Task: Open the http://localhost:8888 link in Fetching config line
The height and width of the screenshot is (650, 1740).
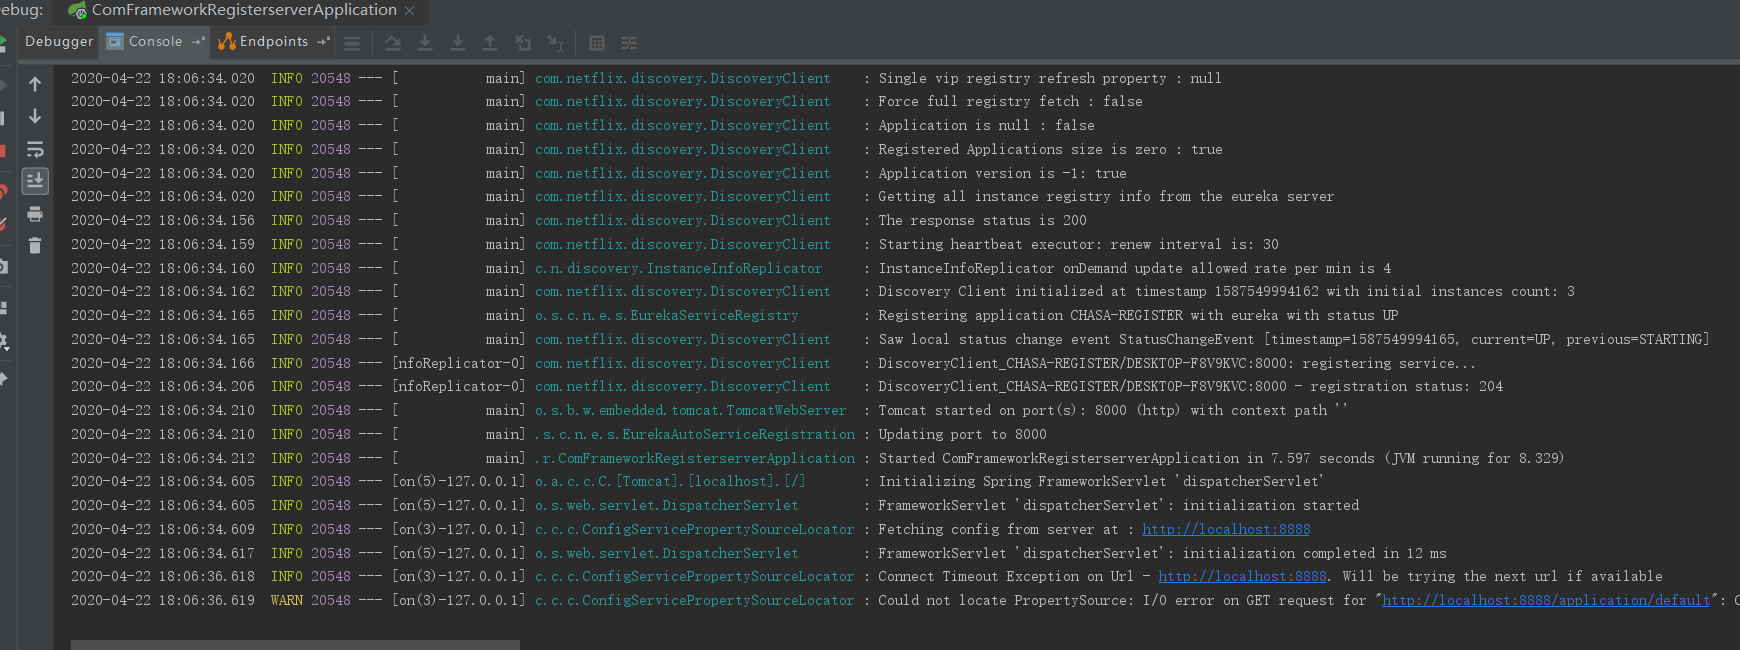Action: click(x=1226, y=529)
